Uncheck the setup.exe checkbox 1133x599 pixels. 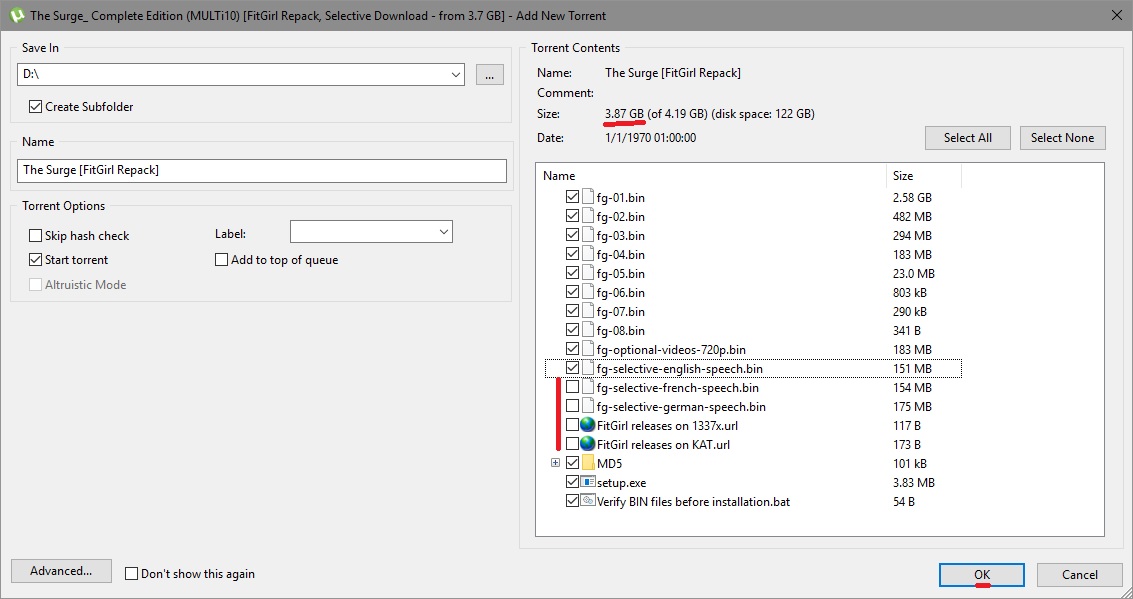pos(572,482)
